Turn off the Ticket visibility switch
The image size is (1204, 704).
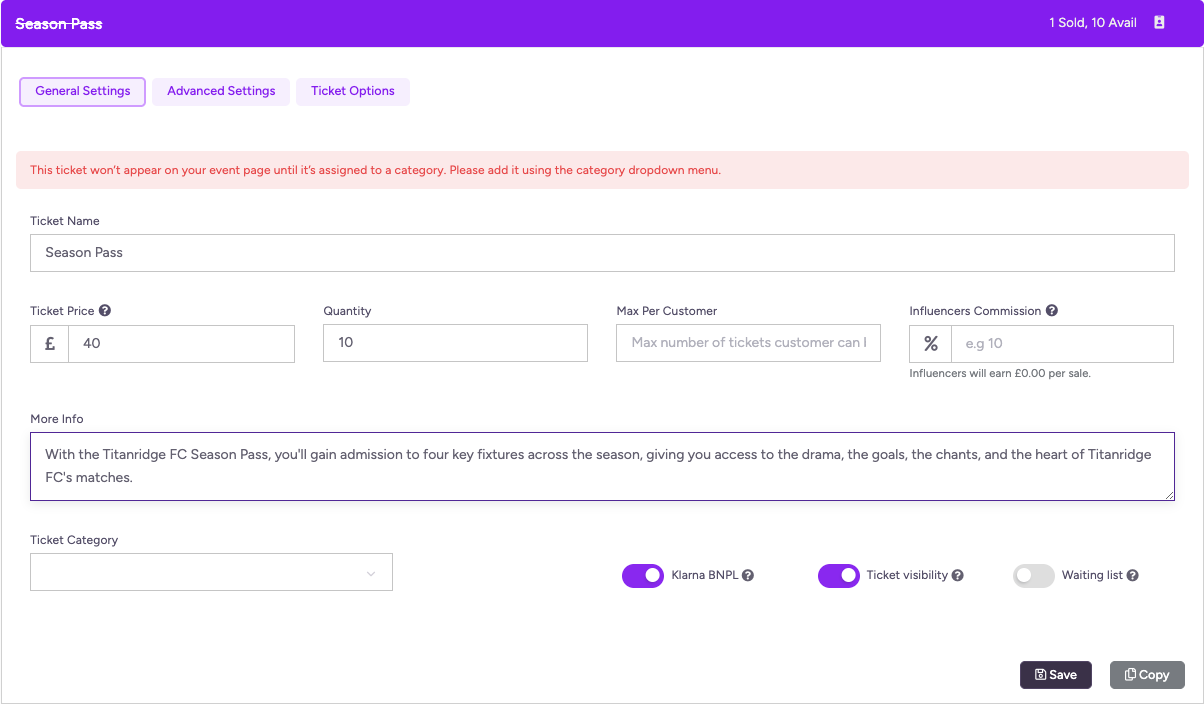[x=839, y=576]
